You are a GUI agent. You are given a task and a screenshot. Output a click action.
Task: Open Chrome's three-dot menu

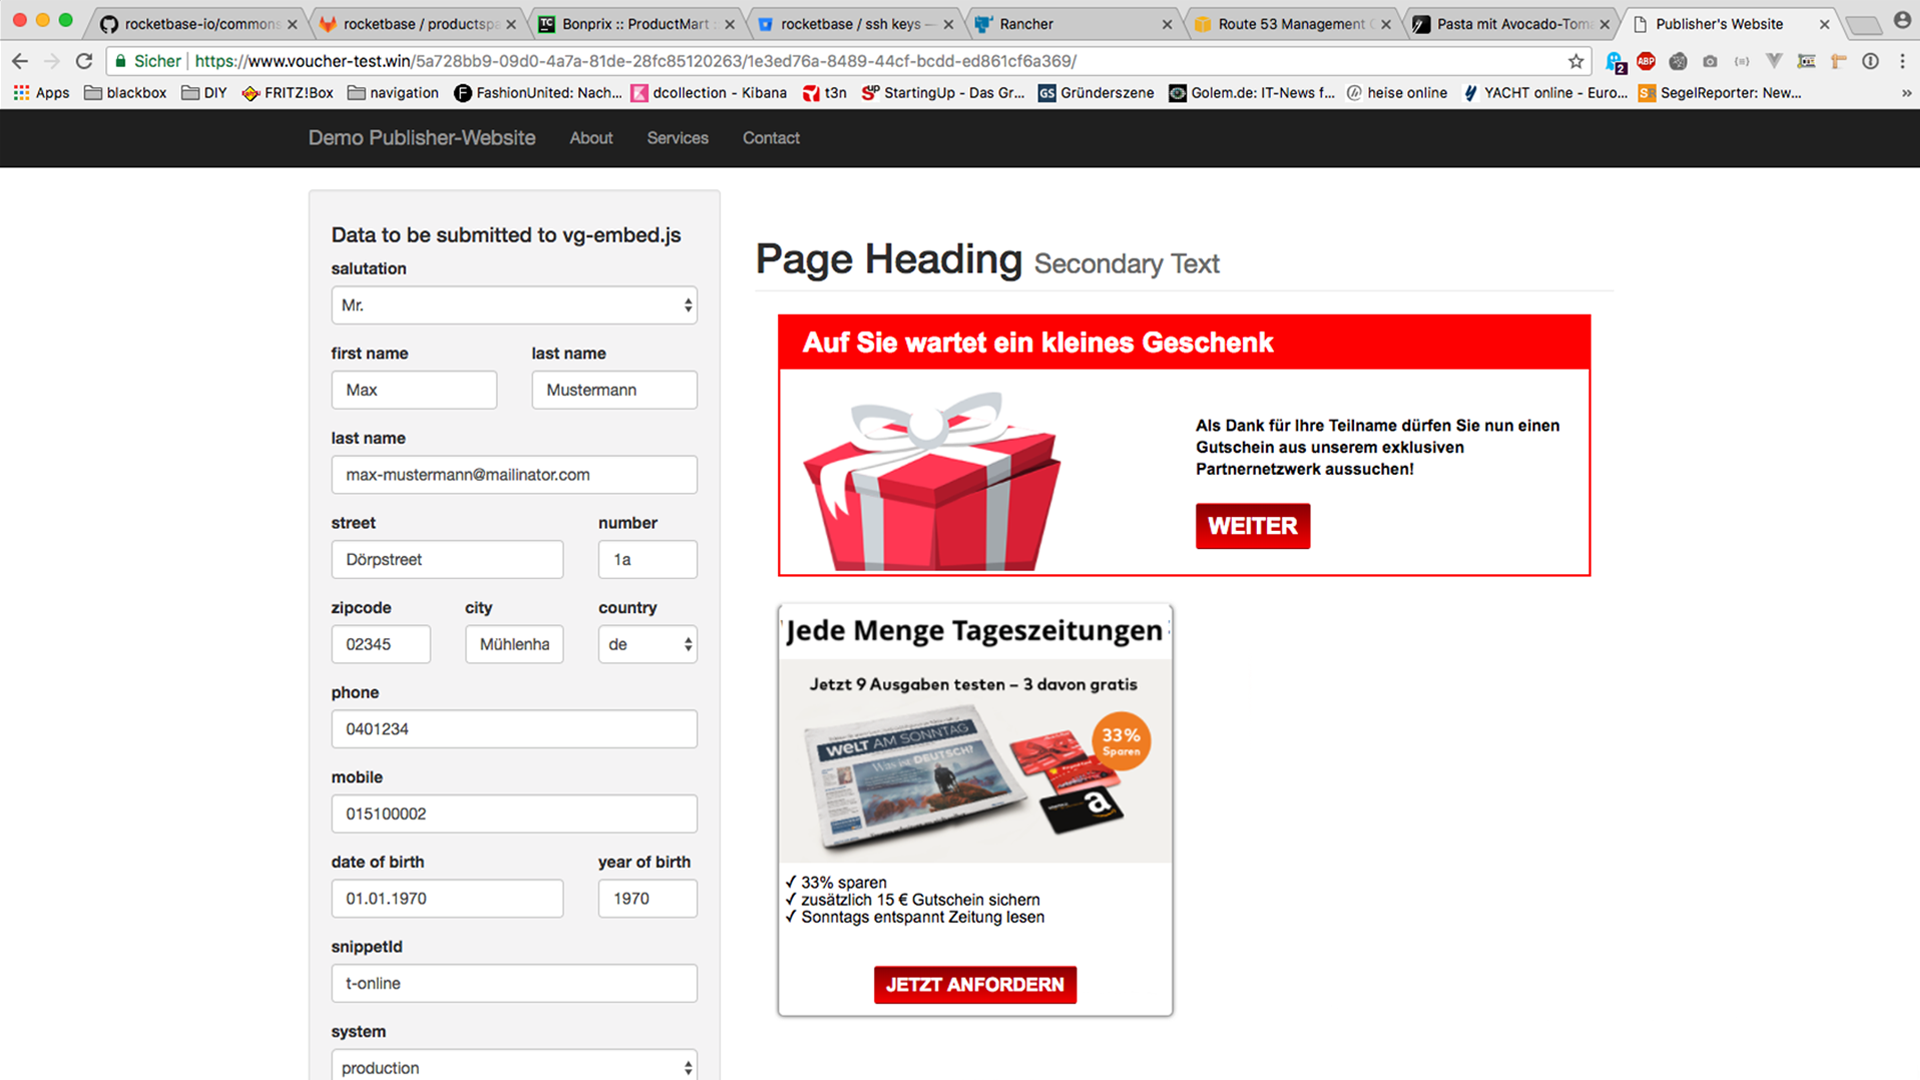1902,61
